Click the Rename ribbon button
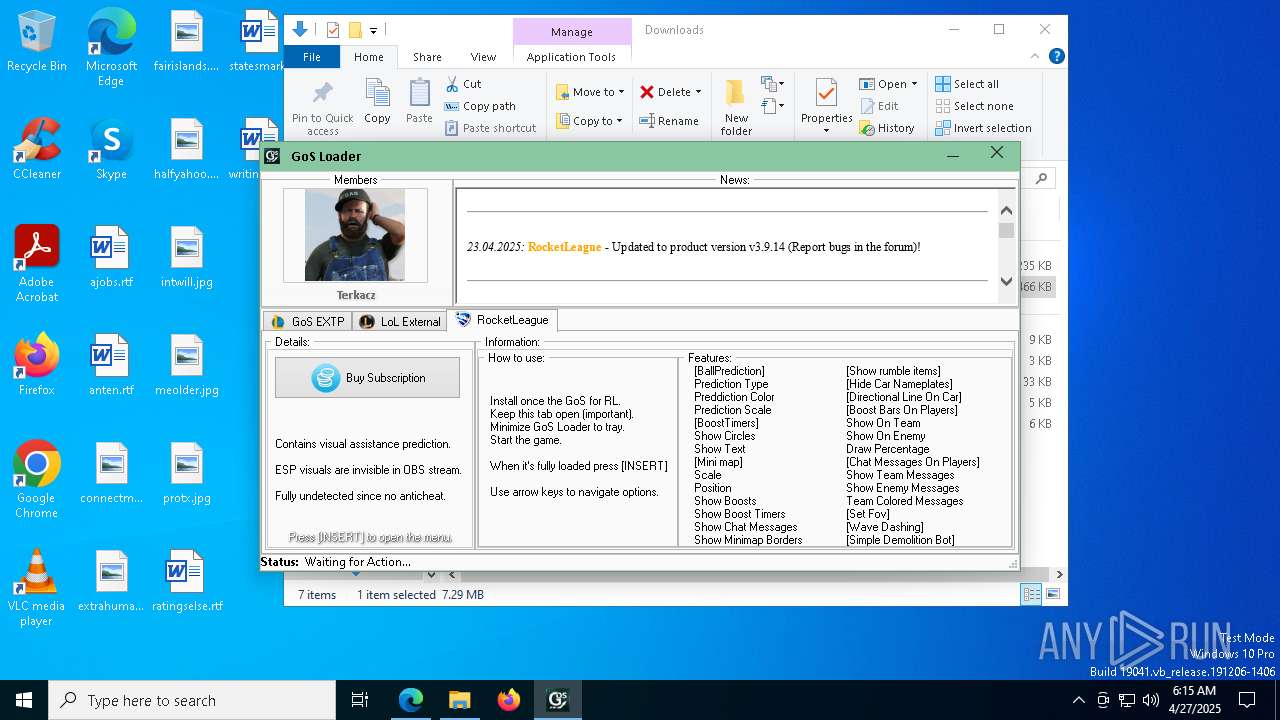The width and height of the screenshot is (1280, 720). click(x=669, y=121)
